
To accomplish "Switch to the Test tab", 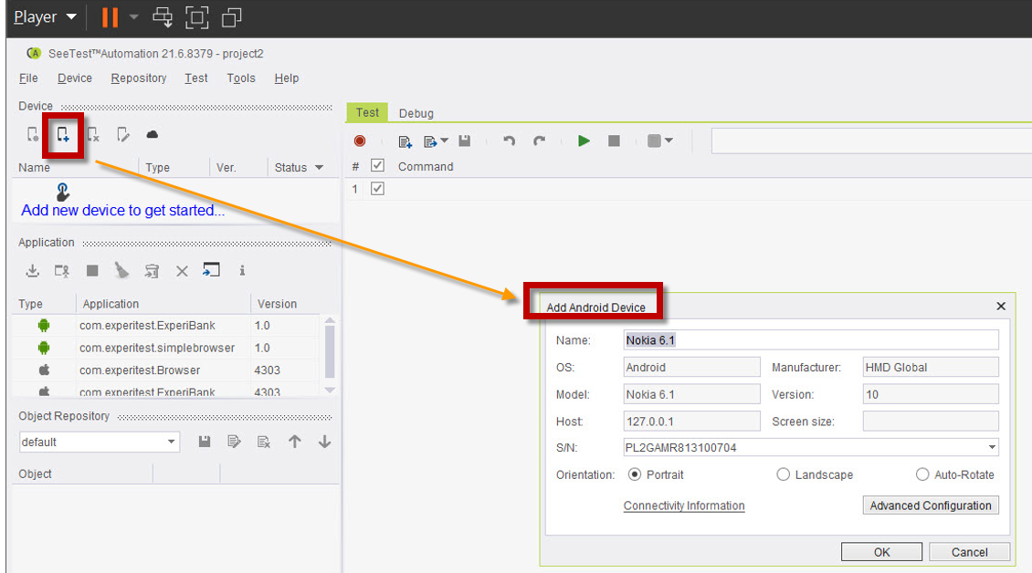I will [367, 112].
